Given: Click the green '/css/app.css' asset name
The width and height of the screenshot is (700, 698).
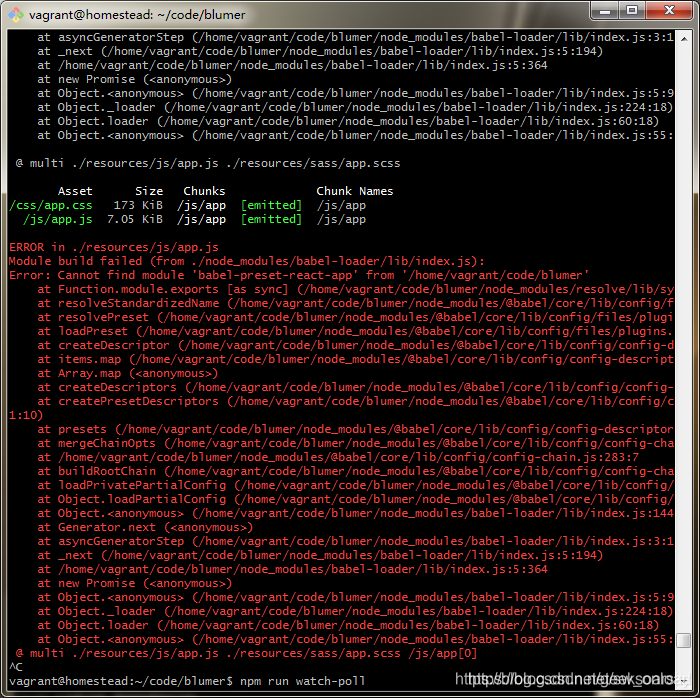Looking at the screenshot, I should click(51, 205).
